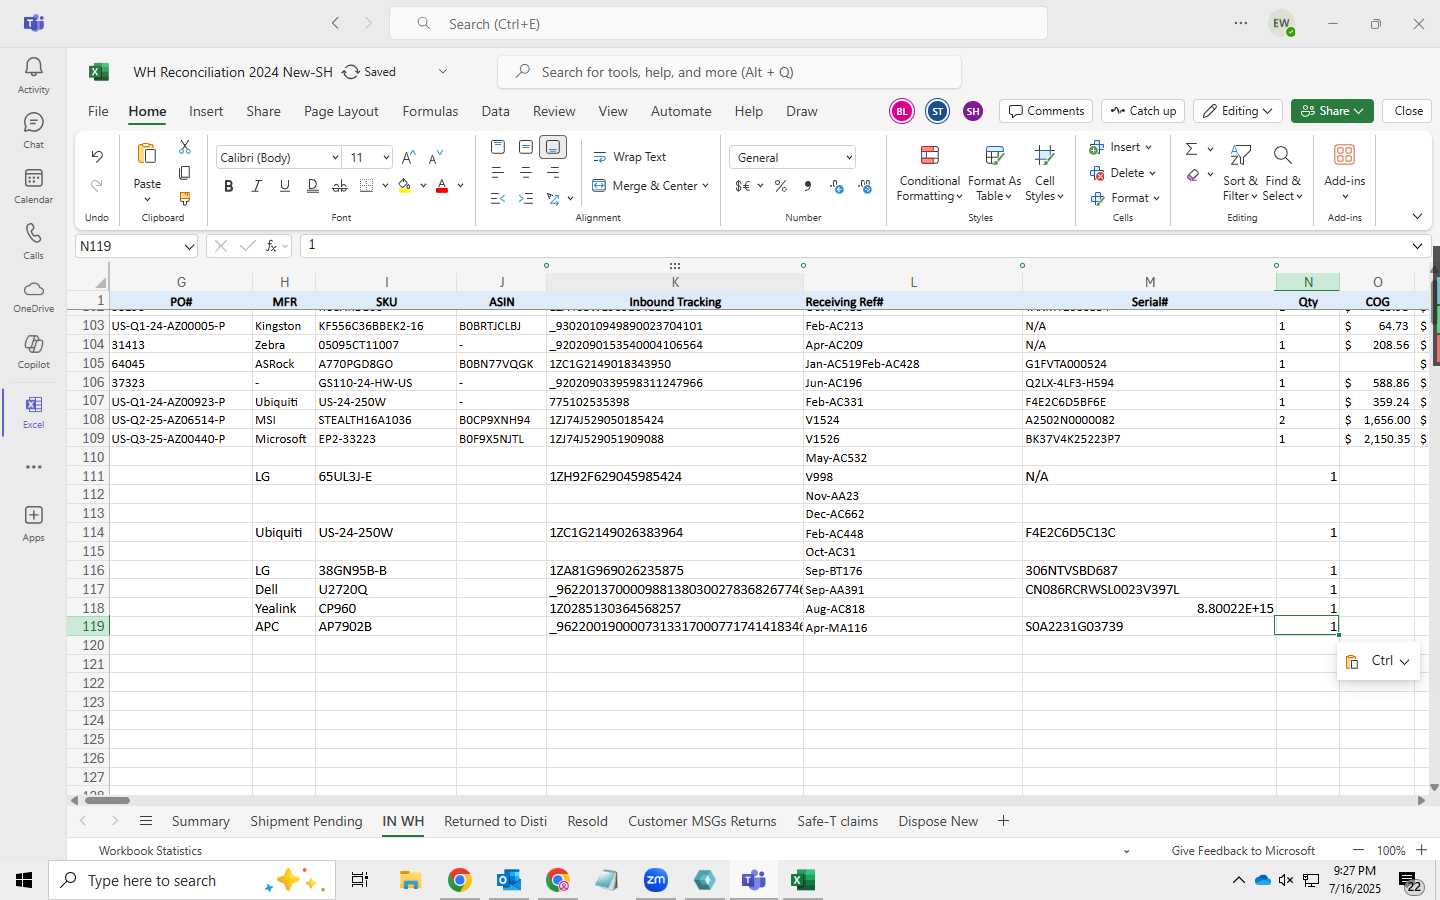Toggle align bottom in Alignment group
1440x900 pixels.
[553, 147]
